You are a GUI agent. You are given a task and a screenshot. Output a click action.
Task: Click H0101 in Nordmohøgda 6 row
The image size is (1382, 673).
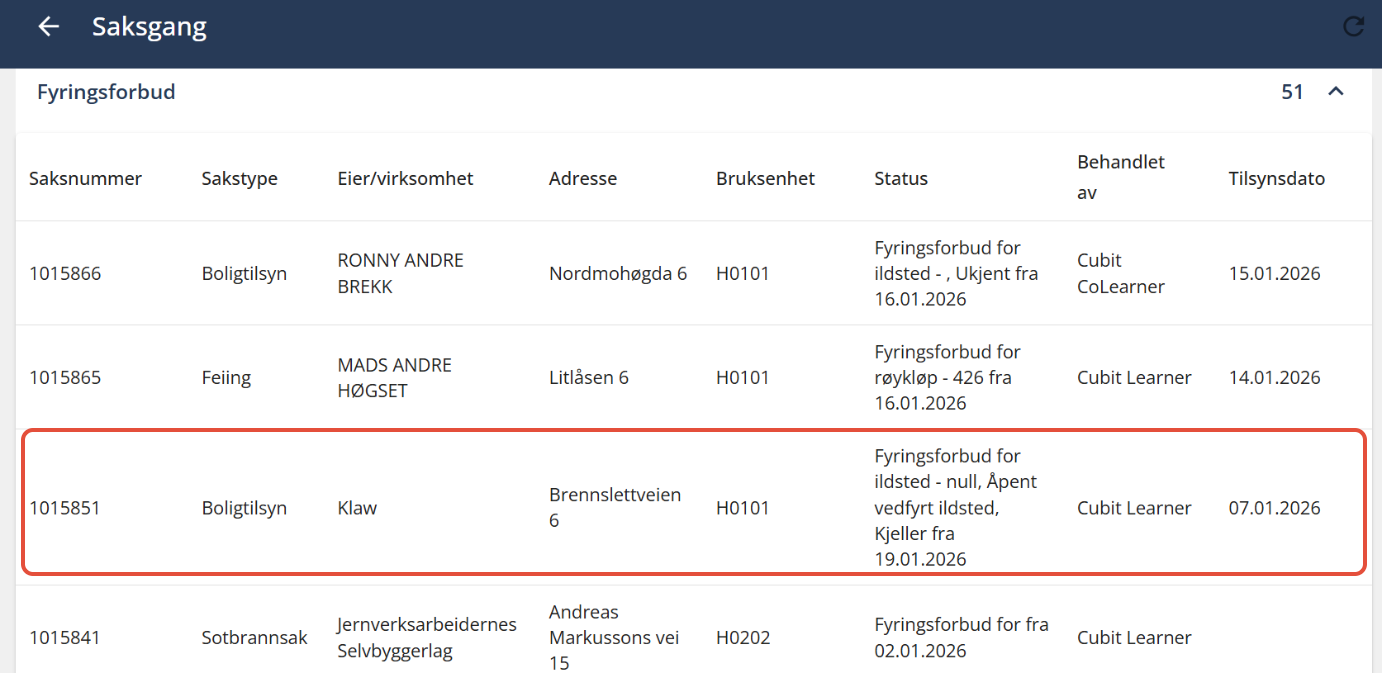pos(743,273)
